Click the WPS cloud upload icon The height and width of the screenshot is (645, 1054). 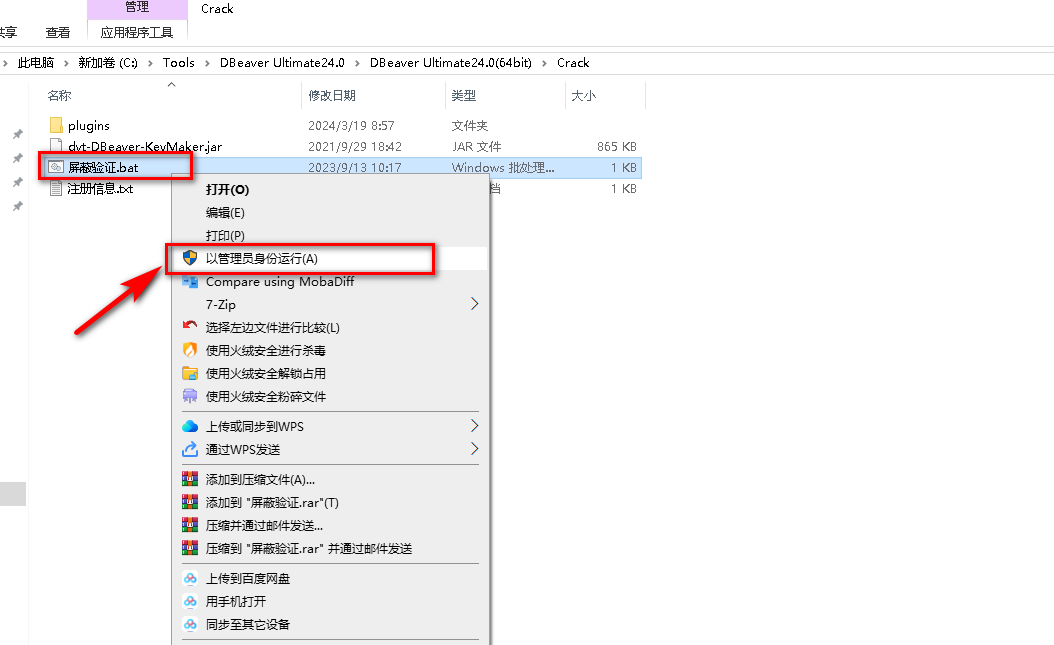pos(190,426)
